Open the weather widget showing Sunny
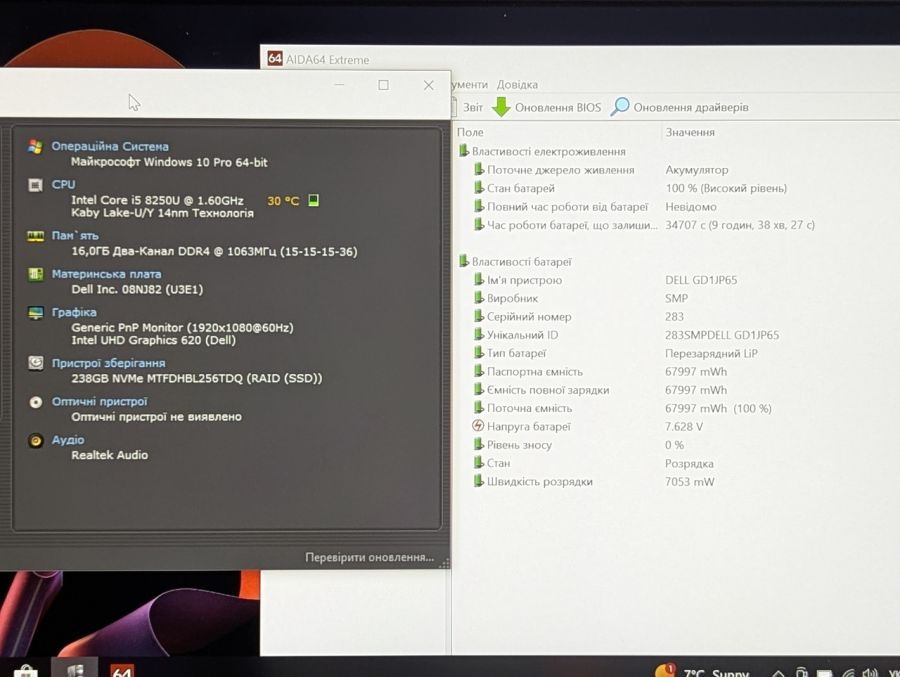The image size is (900, 677). (701, 671)
